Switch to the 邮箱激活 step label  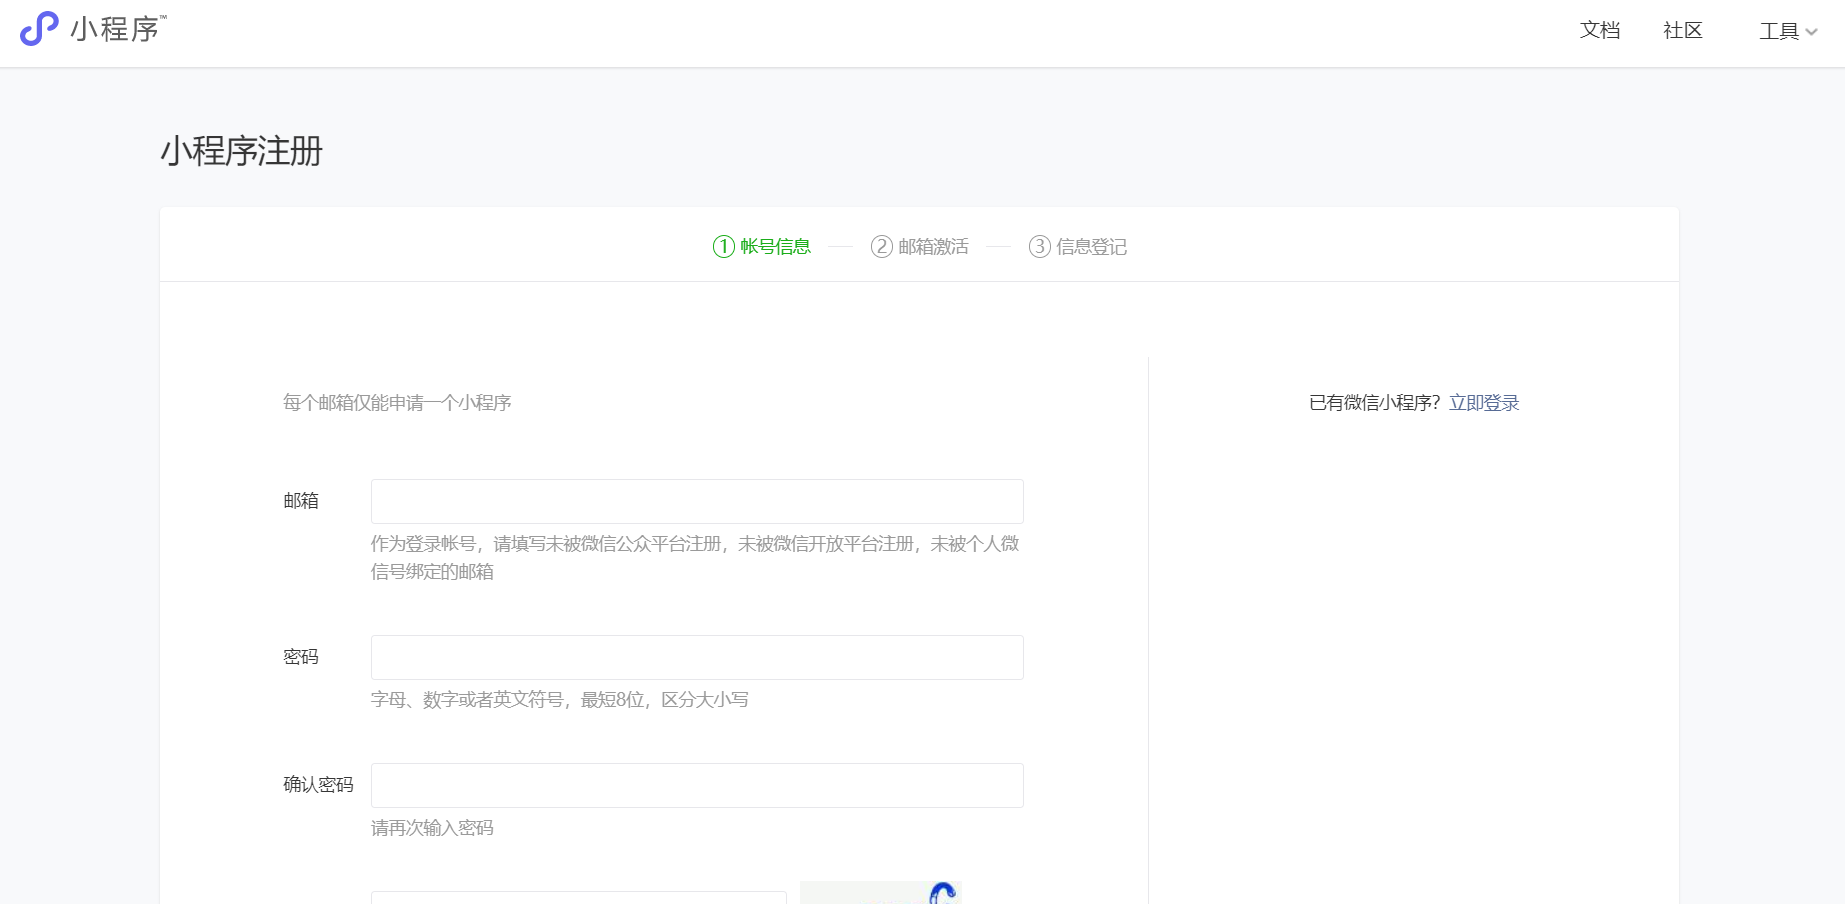point(933,246)
